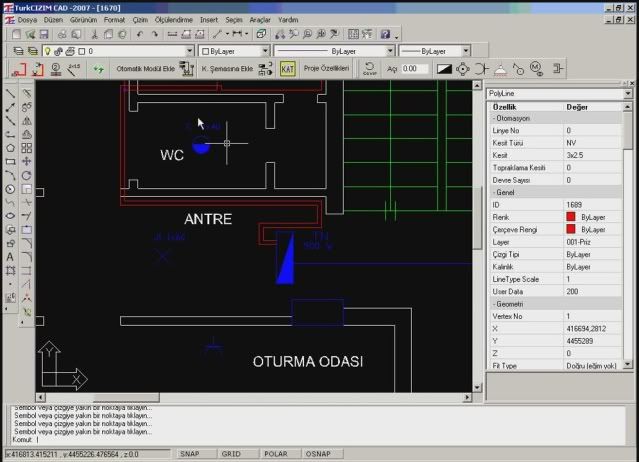
Task: Click the help question-mark icon
Action: pos(385,34)
